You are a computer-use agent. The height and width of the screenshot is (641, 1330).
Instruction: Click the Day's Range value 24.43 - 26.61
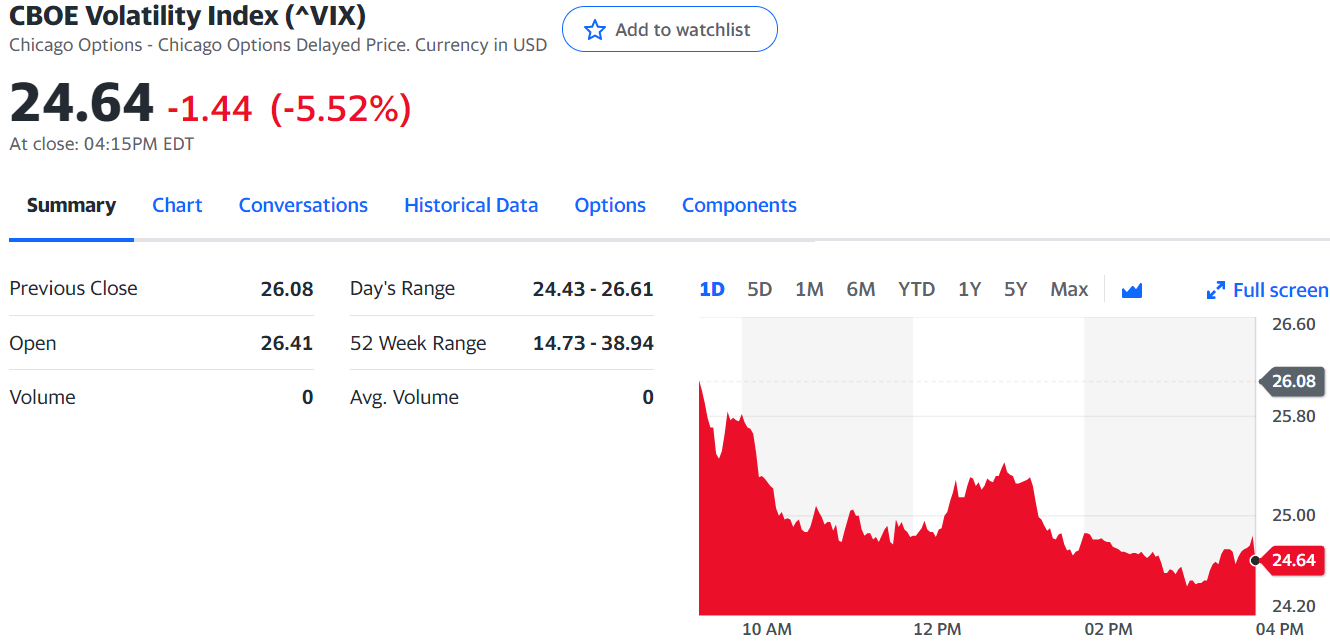[x=593, y=289]
